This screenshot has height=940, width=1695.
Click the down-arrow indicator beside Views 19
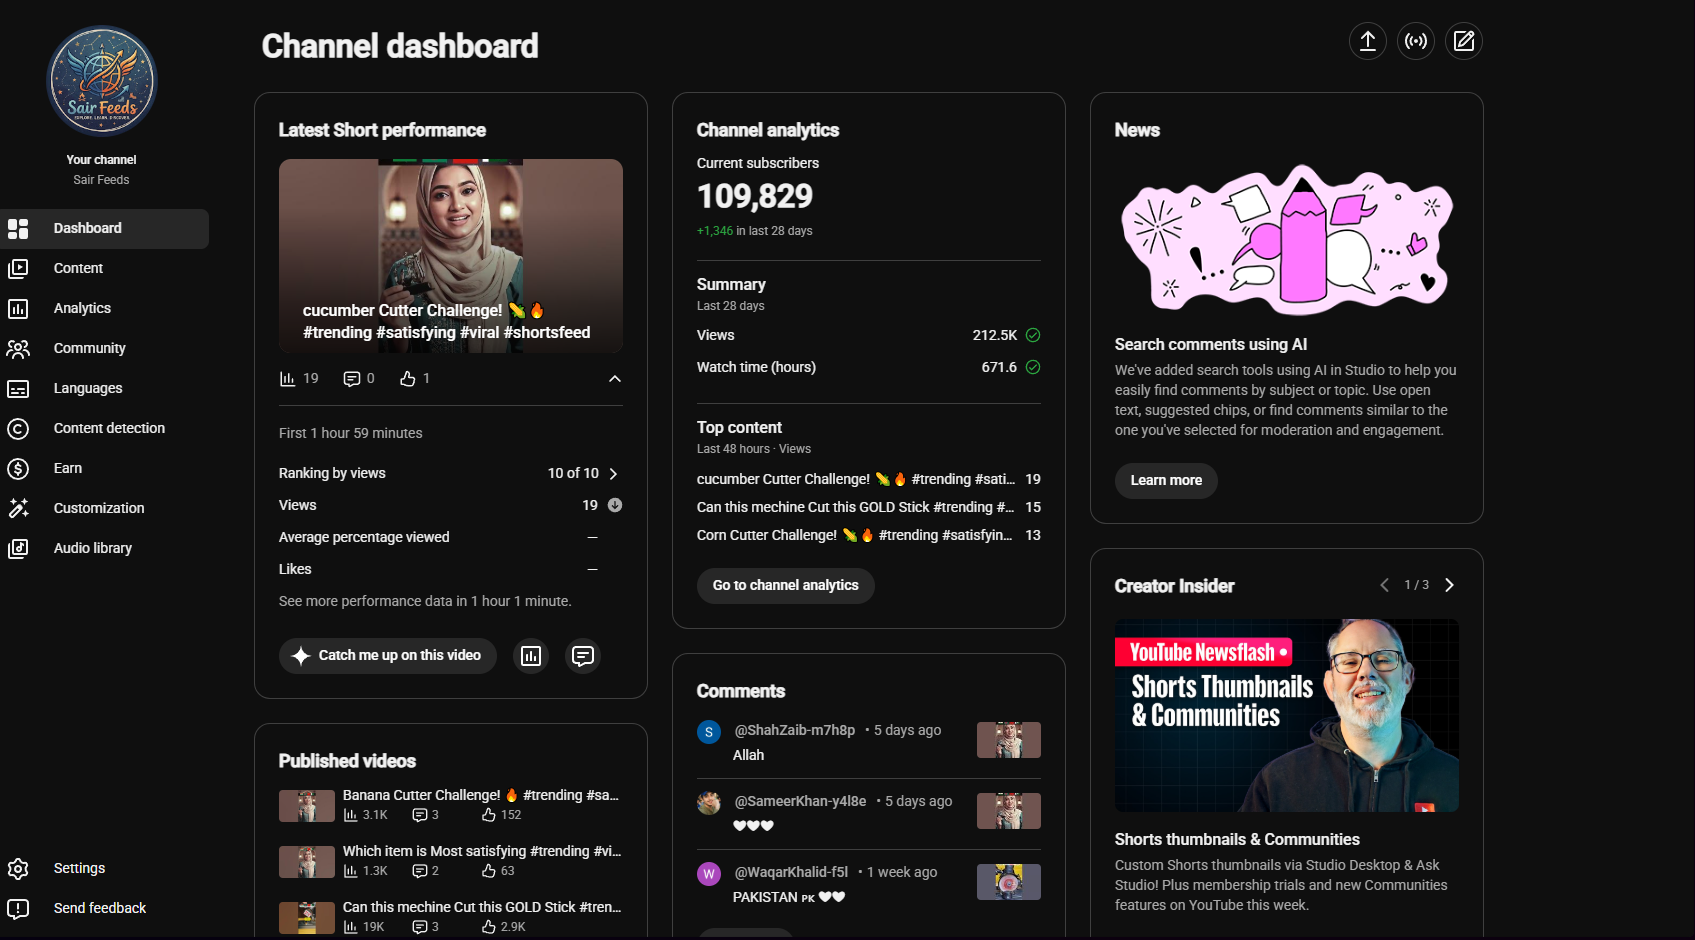point(615,505)
